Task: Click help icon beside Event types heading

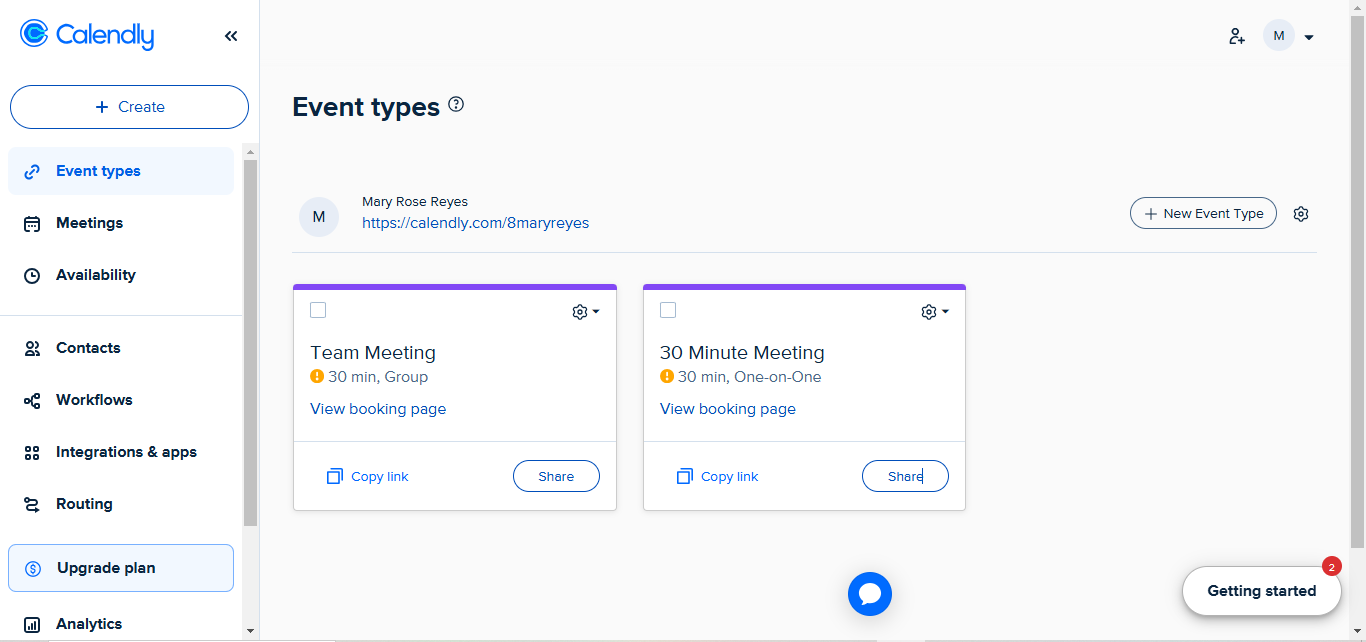Action: [x=456, y=104]
